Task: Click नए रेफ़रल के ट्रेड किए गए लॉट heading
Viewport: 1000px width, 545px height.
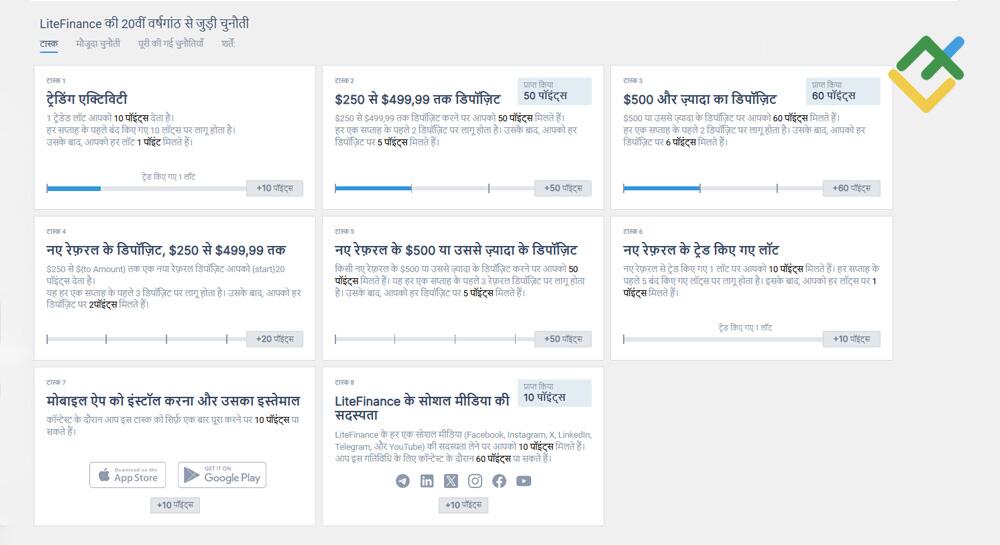Action: (701, 250)
